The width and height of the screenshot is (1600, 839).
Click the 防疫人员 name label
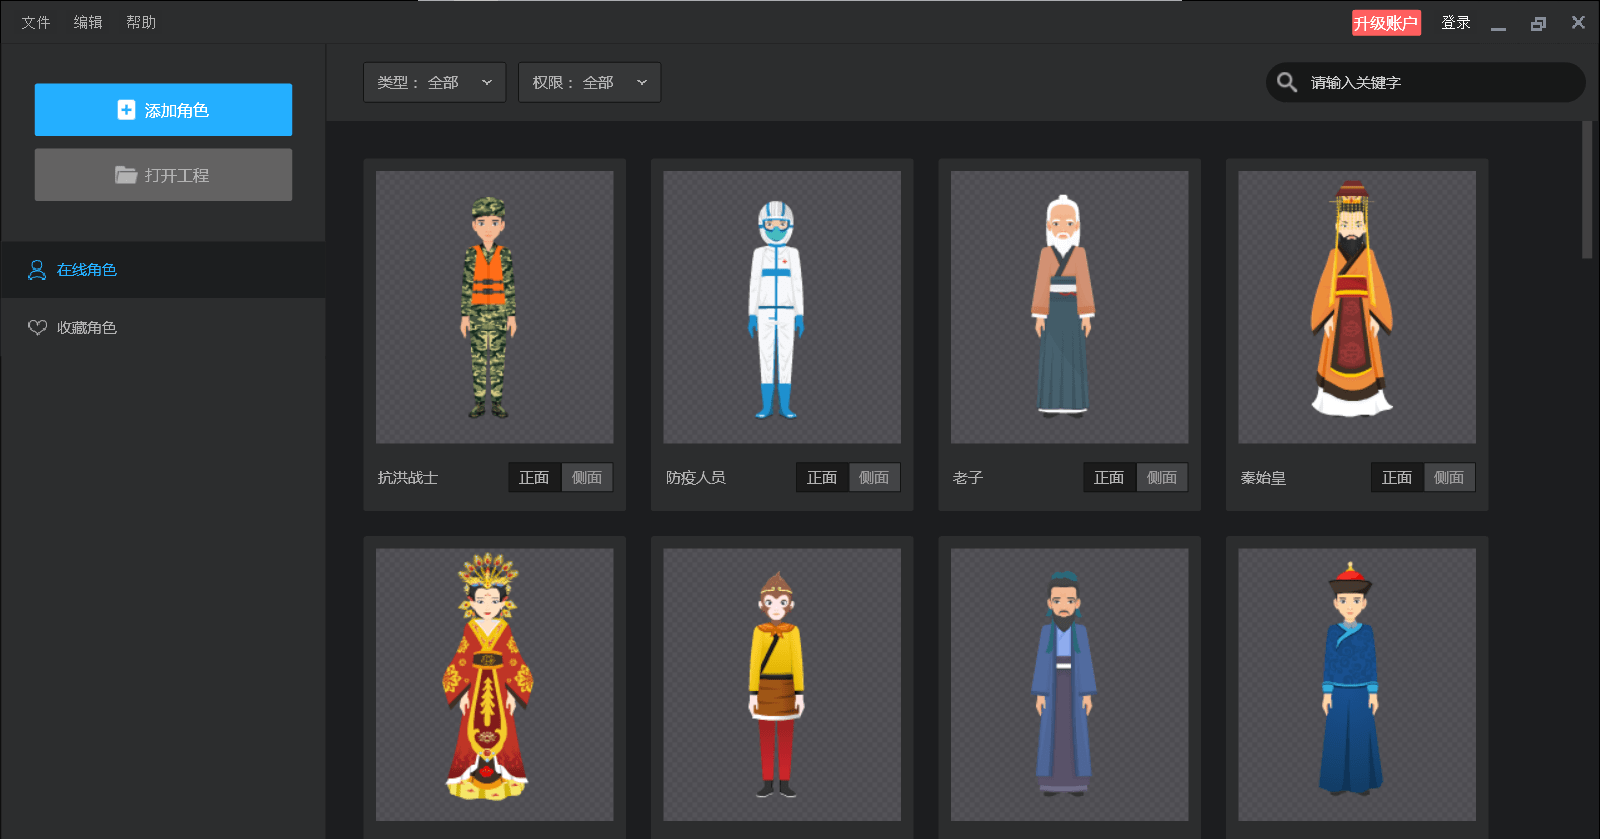pos(696,478)
